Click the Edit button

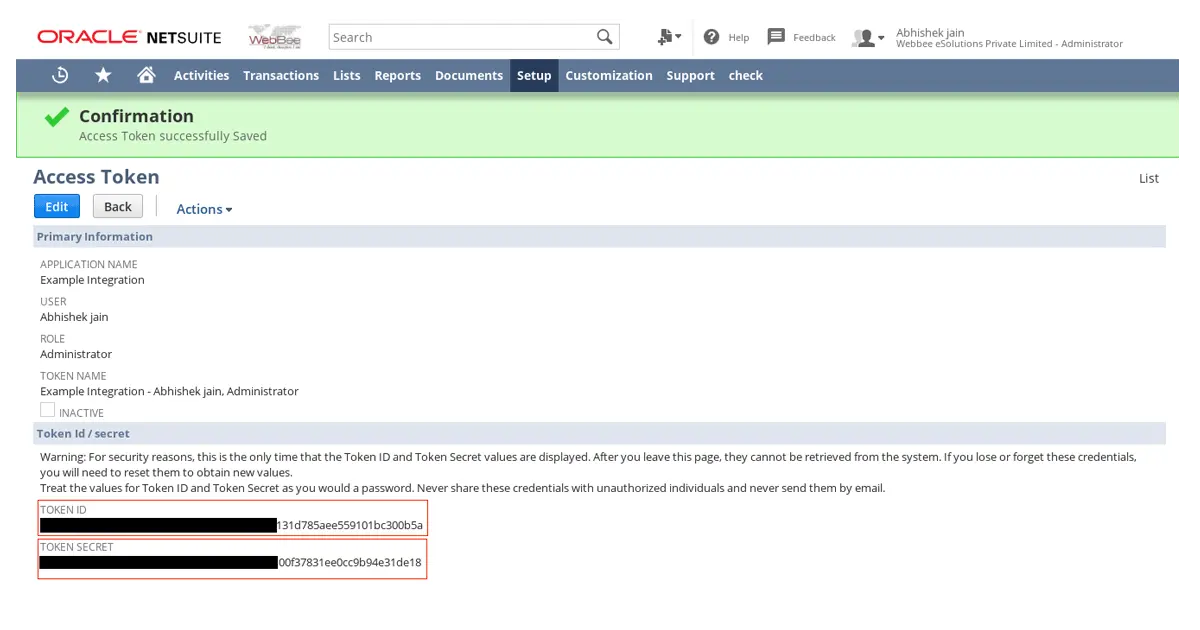56,206
